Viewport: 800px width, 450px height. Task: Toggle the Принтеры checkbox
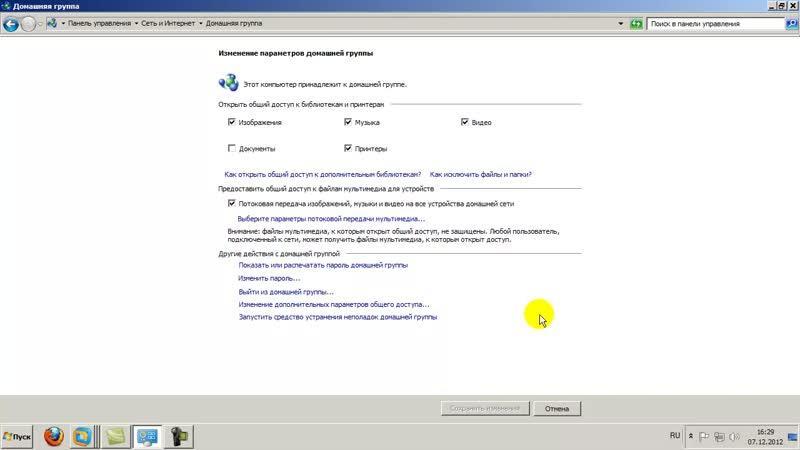[348, 149]
